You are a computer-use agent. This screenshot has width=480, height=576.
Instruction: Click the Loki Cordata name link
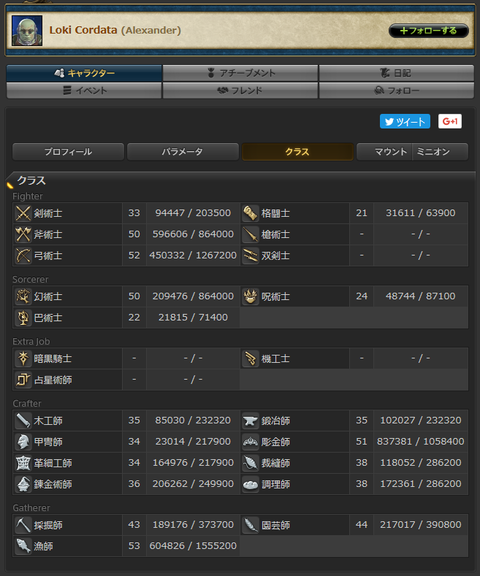click(83, 30)
